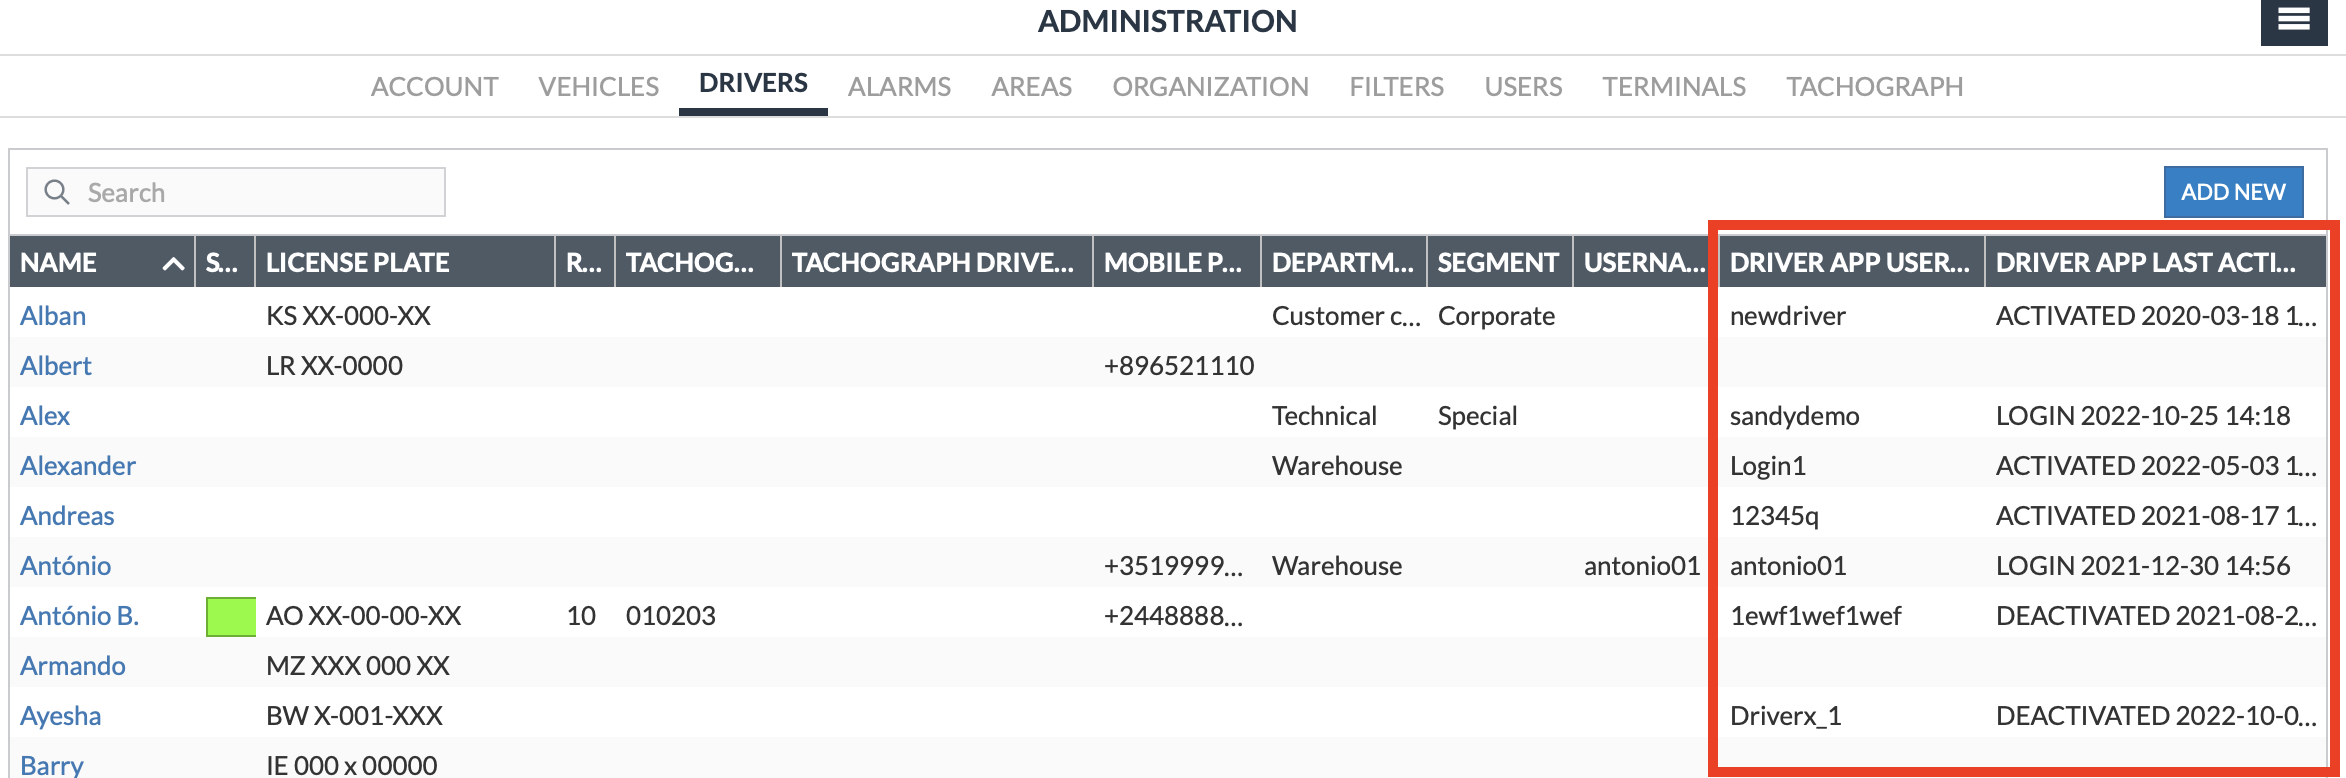Screen dimensions: 2346x778
Task: Select license plate LR XX-0000 cell
Action: coord(334,366)
